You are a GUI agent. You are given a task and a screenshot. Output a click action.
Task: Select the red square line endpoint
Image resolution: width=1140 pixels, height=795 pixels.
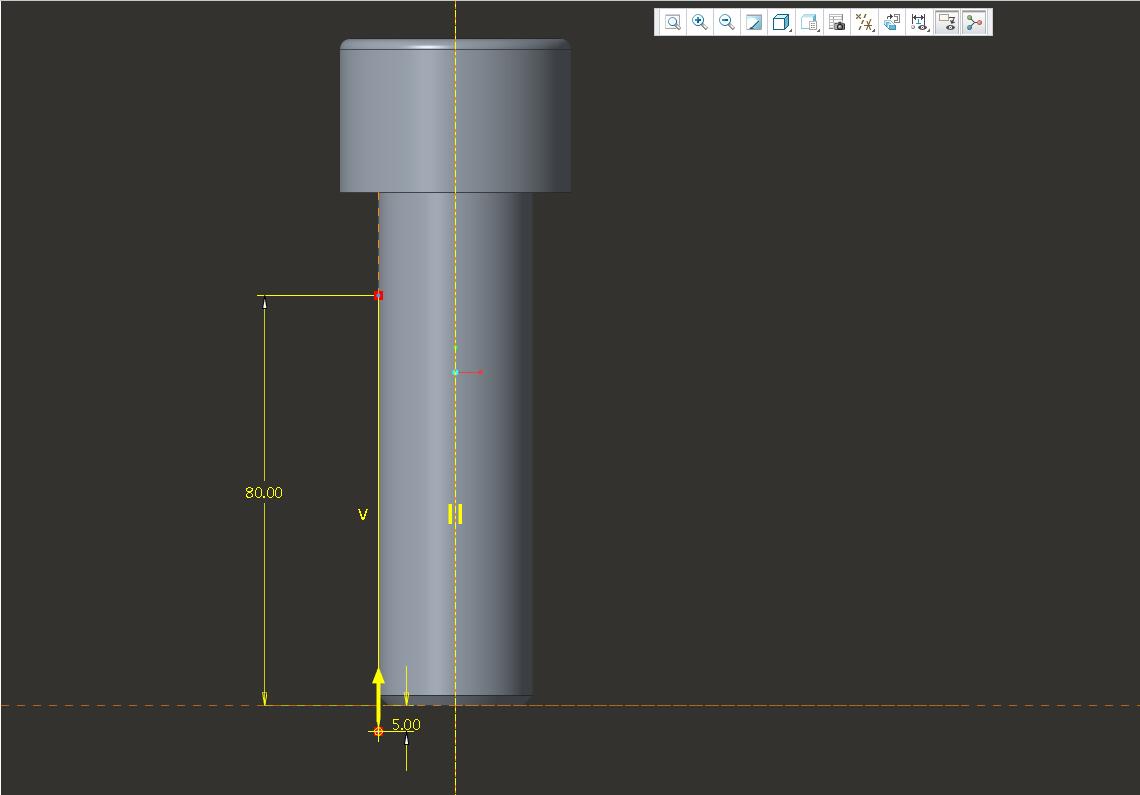click(x=378, y=295)
